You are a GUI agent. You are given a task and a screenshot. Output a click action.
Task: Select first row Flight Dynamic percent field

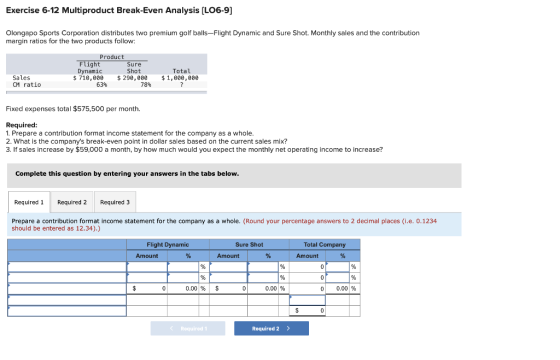click(183, 267)
